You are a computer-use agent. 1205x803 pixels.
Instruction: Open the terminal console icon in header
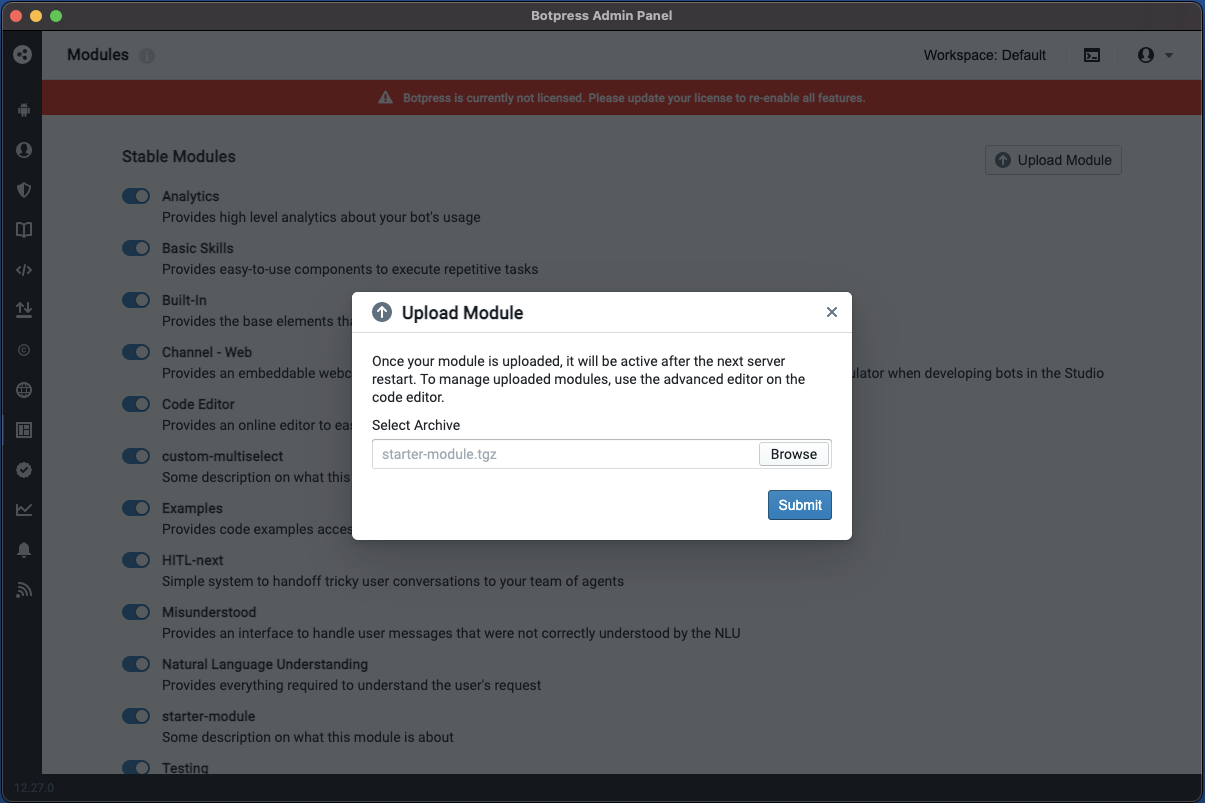tap(1092, 56)
